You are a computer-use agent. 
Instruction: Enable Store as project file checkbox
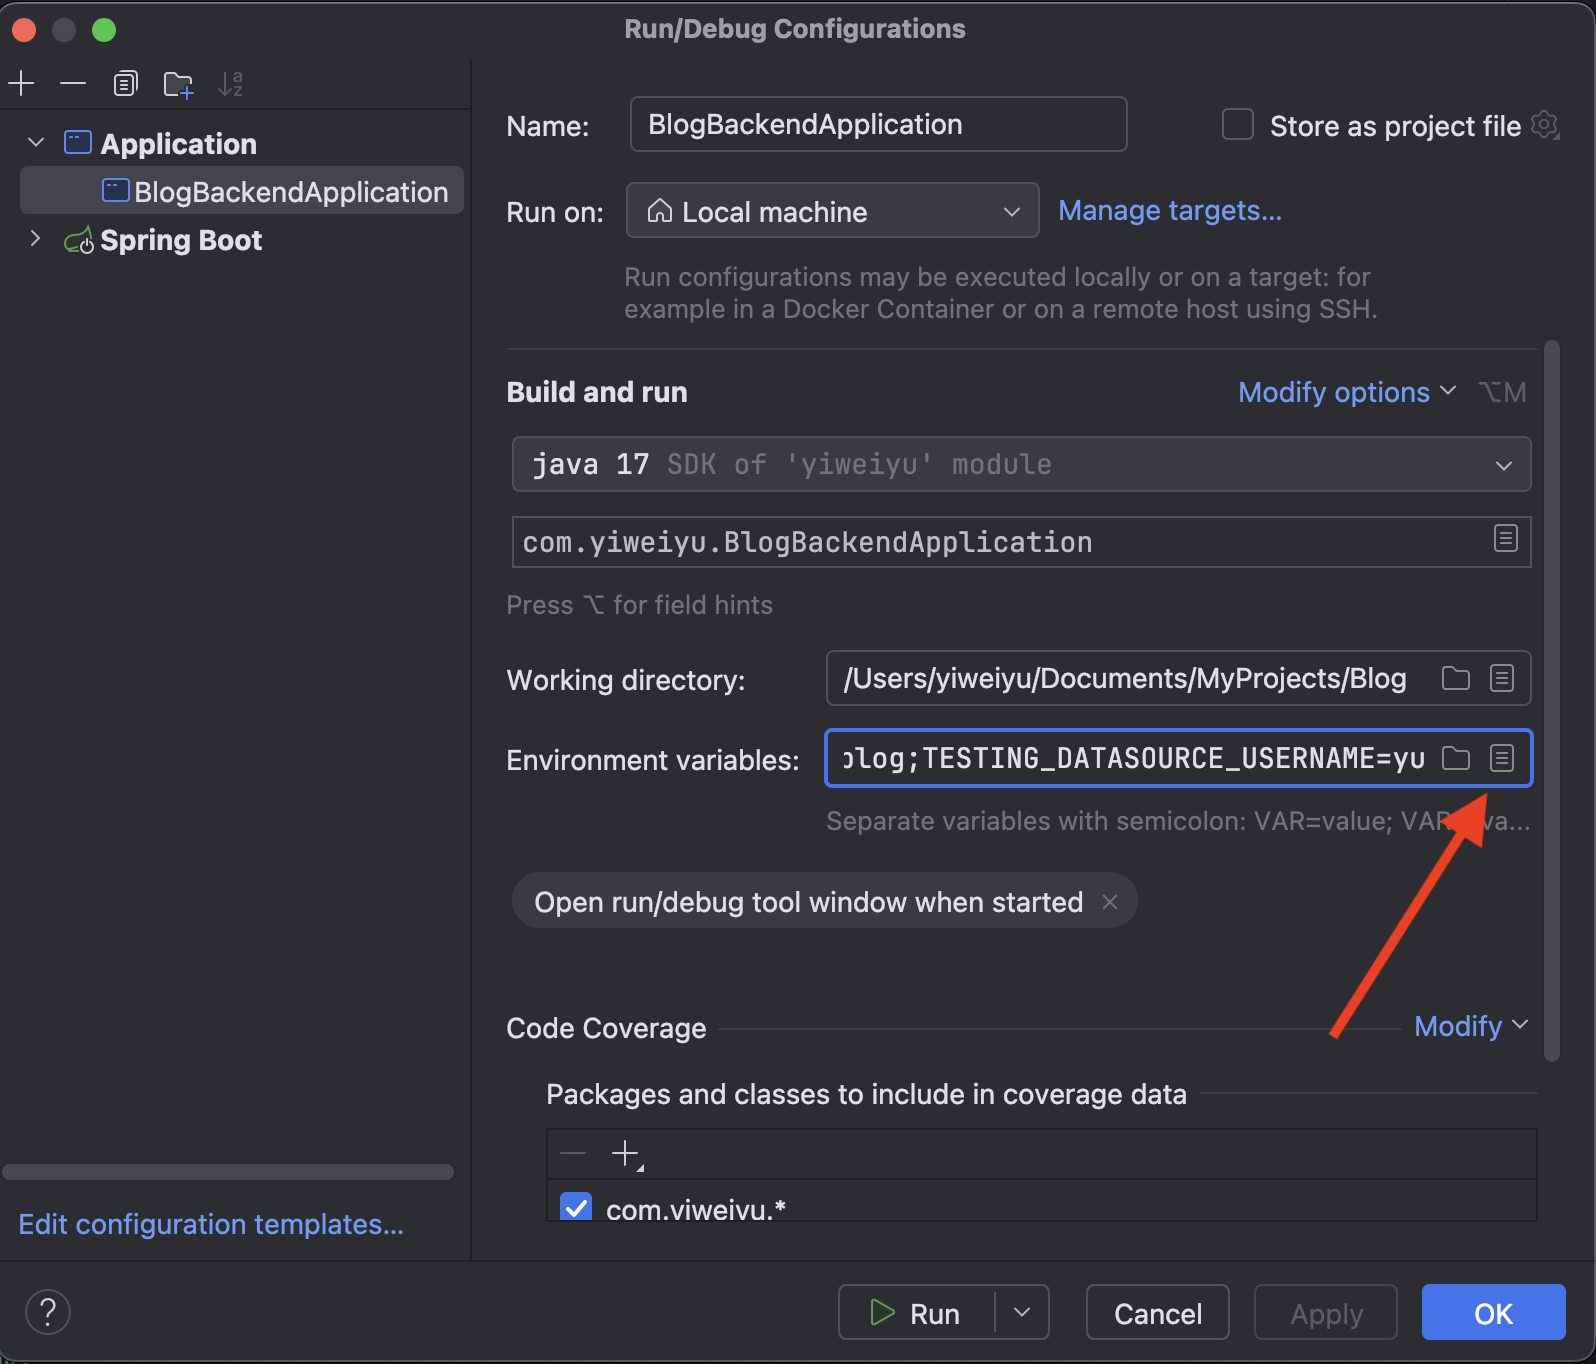1238,125
